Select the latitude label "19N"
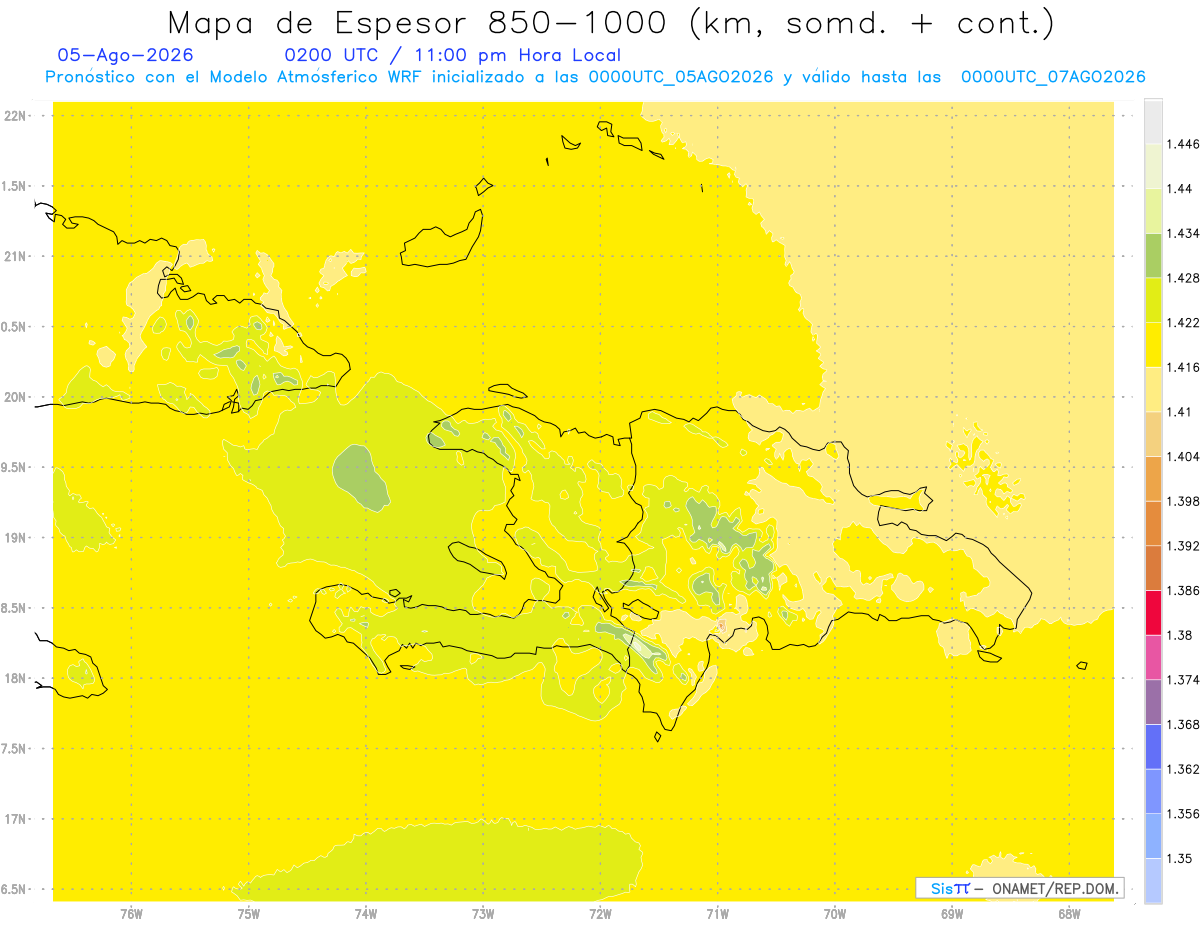The width and height of the screenshot is (1200, 927). [x=16, y=537]
